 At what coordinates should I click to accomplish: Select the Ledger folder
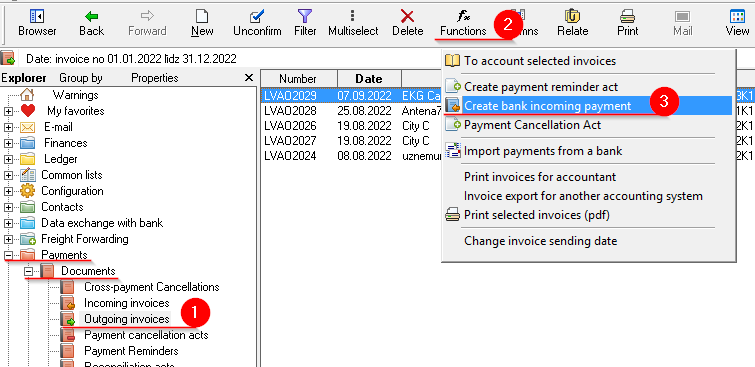(x=61, y=159)
